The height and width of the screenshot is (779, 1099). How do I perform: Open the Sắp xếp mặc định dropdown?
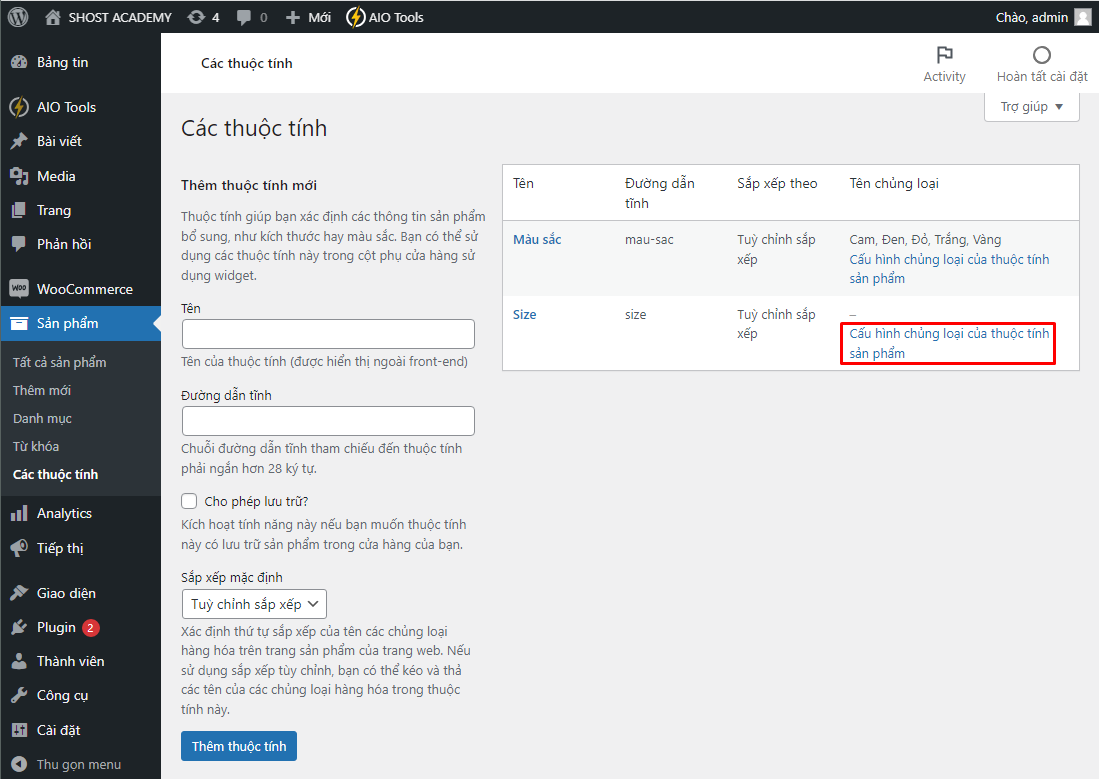[254, 603]
